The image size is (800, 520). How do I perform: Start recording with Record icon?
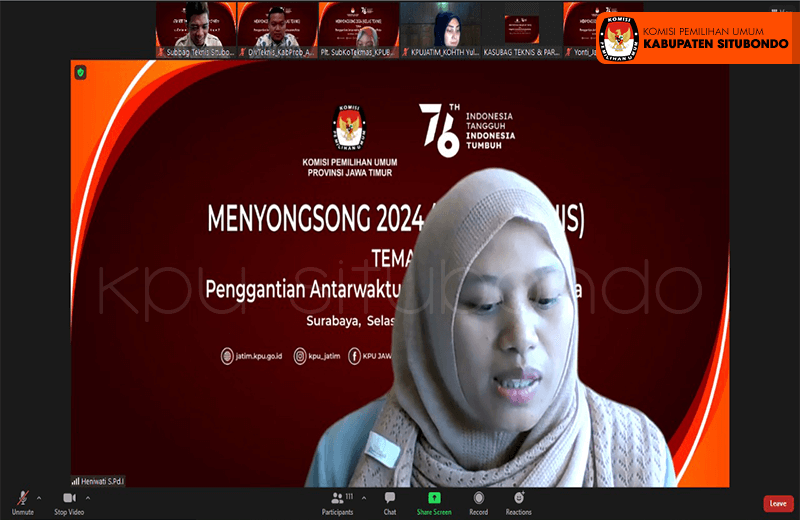pos(479,499)
